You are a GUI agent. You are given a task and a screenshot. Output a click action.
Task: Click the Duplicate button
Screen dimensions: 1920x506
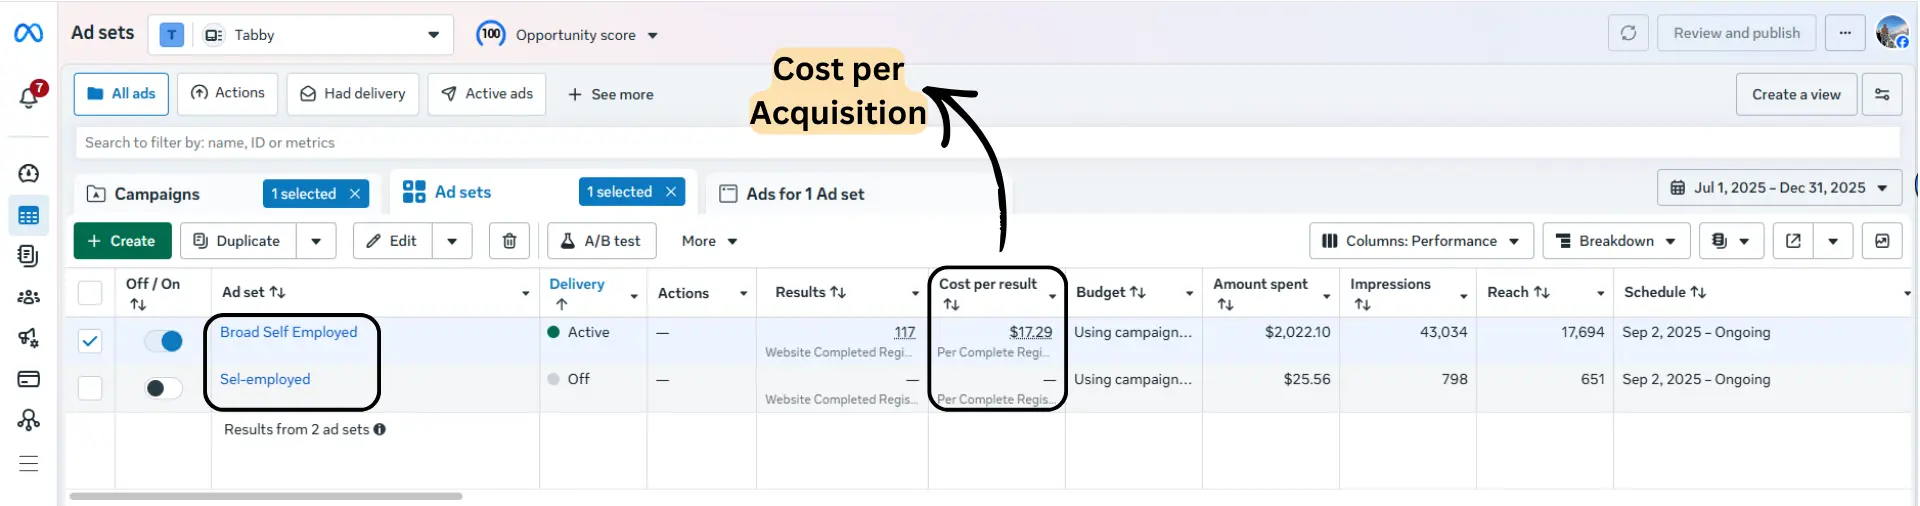(238, 241)
